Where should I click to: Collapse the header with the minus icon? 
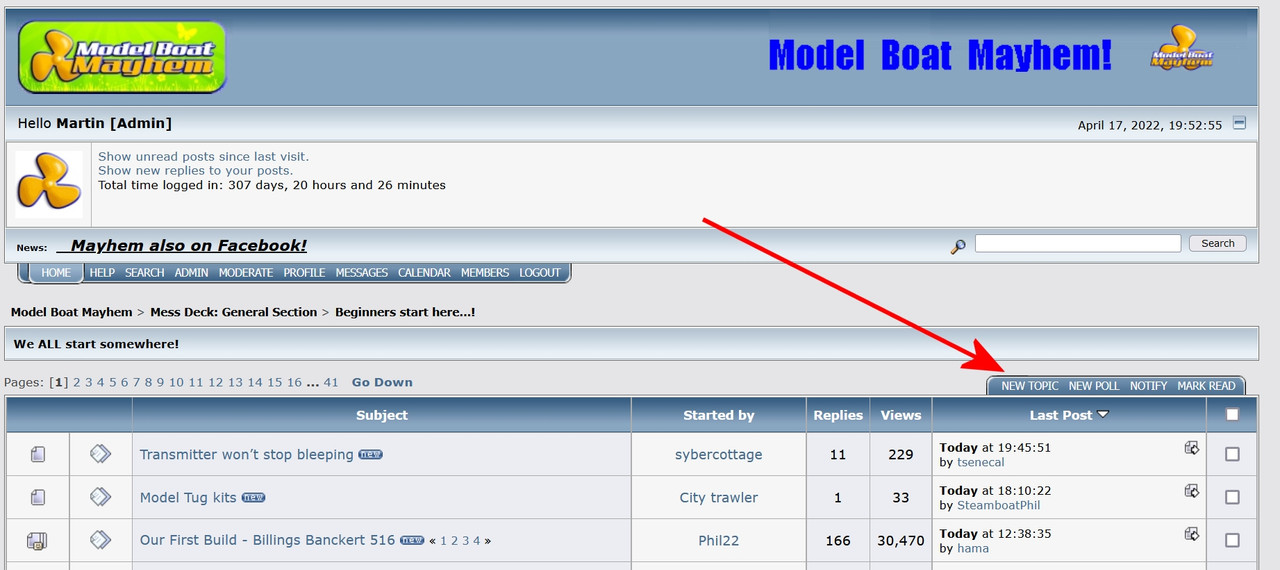[x=1240, y=124]
